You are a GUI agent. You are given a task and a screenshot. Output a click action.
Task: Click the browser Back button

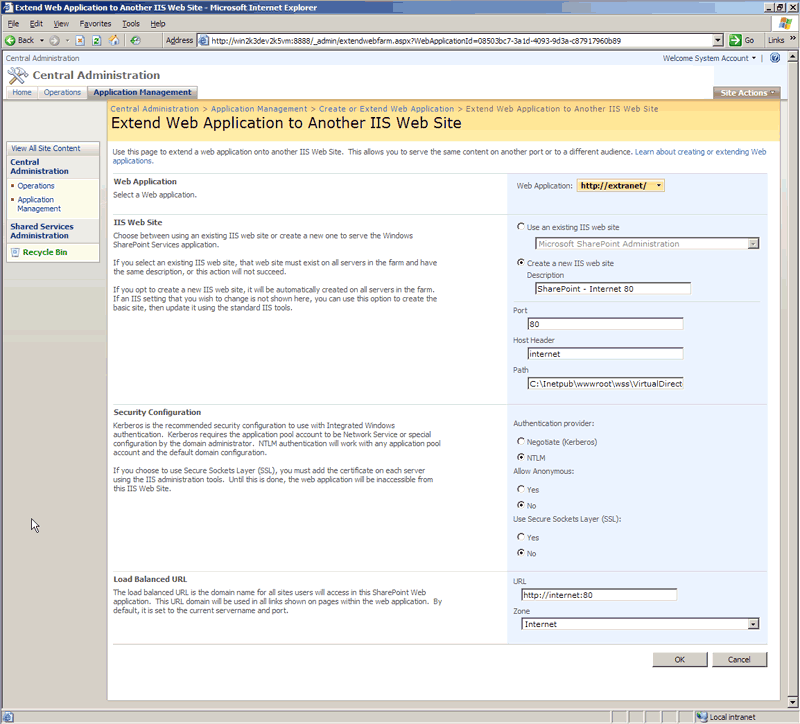point(19,40)
